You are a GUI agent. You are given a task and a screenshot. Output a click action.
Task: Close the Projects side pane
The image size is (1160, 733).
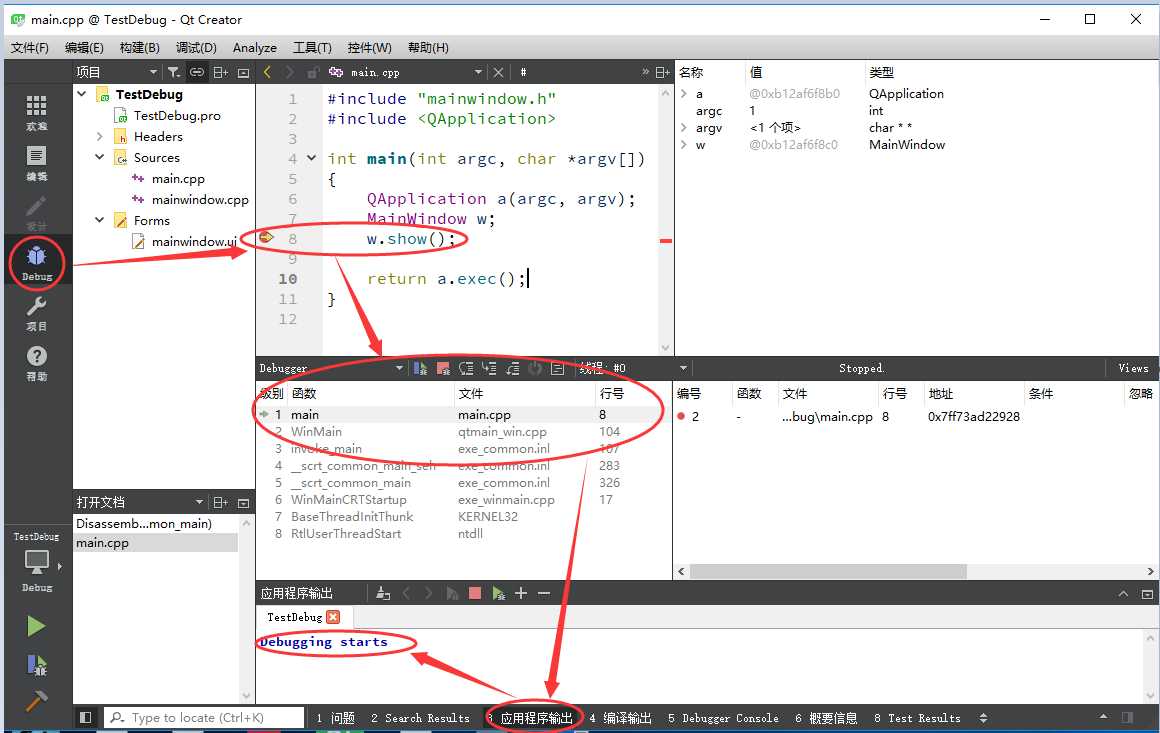click(243, 72)
